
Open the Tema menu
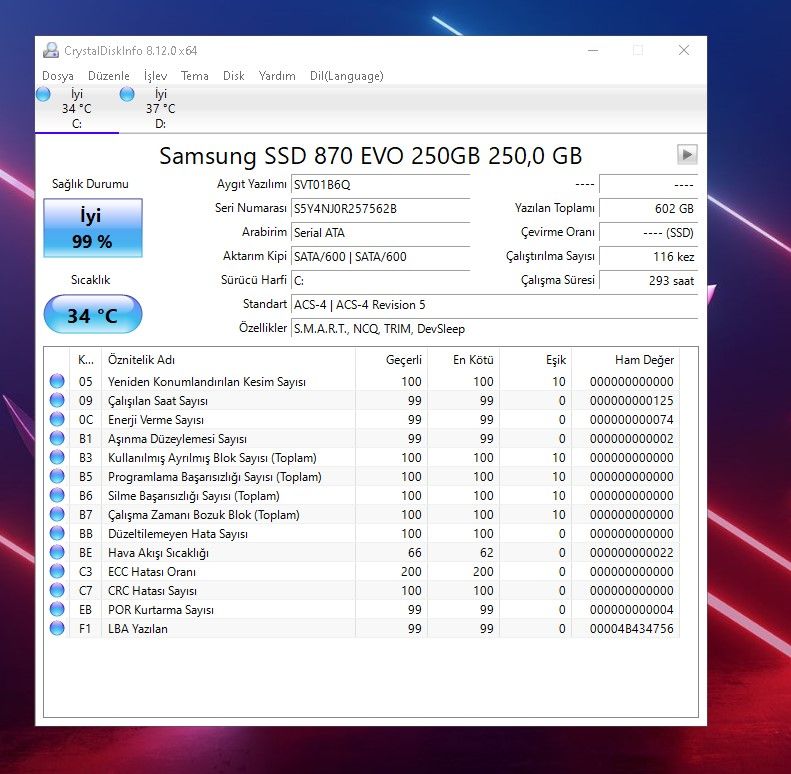pos(195,76)
